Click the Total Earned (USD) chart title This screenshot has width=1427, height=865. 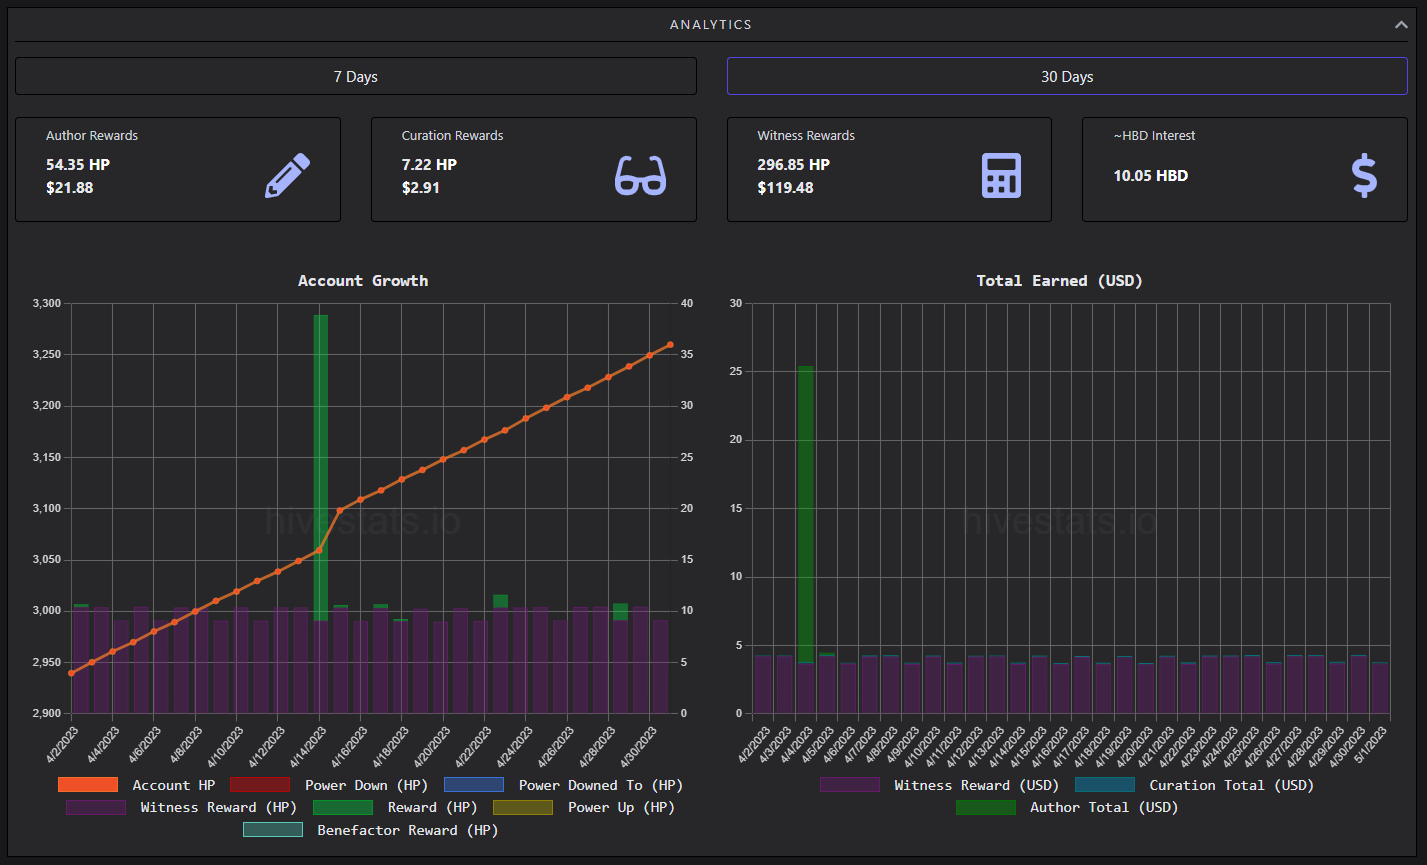point(1060,281)
